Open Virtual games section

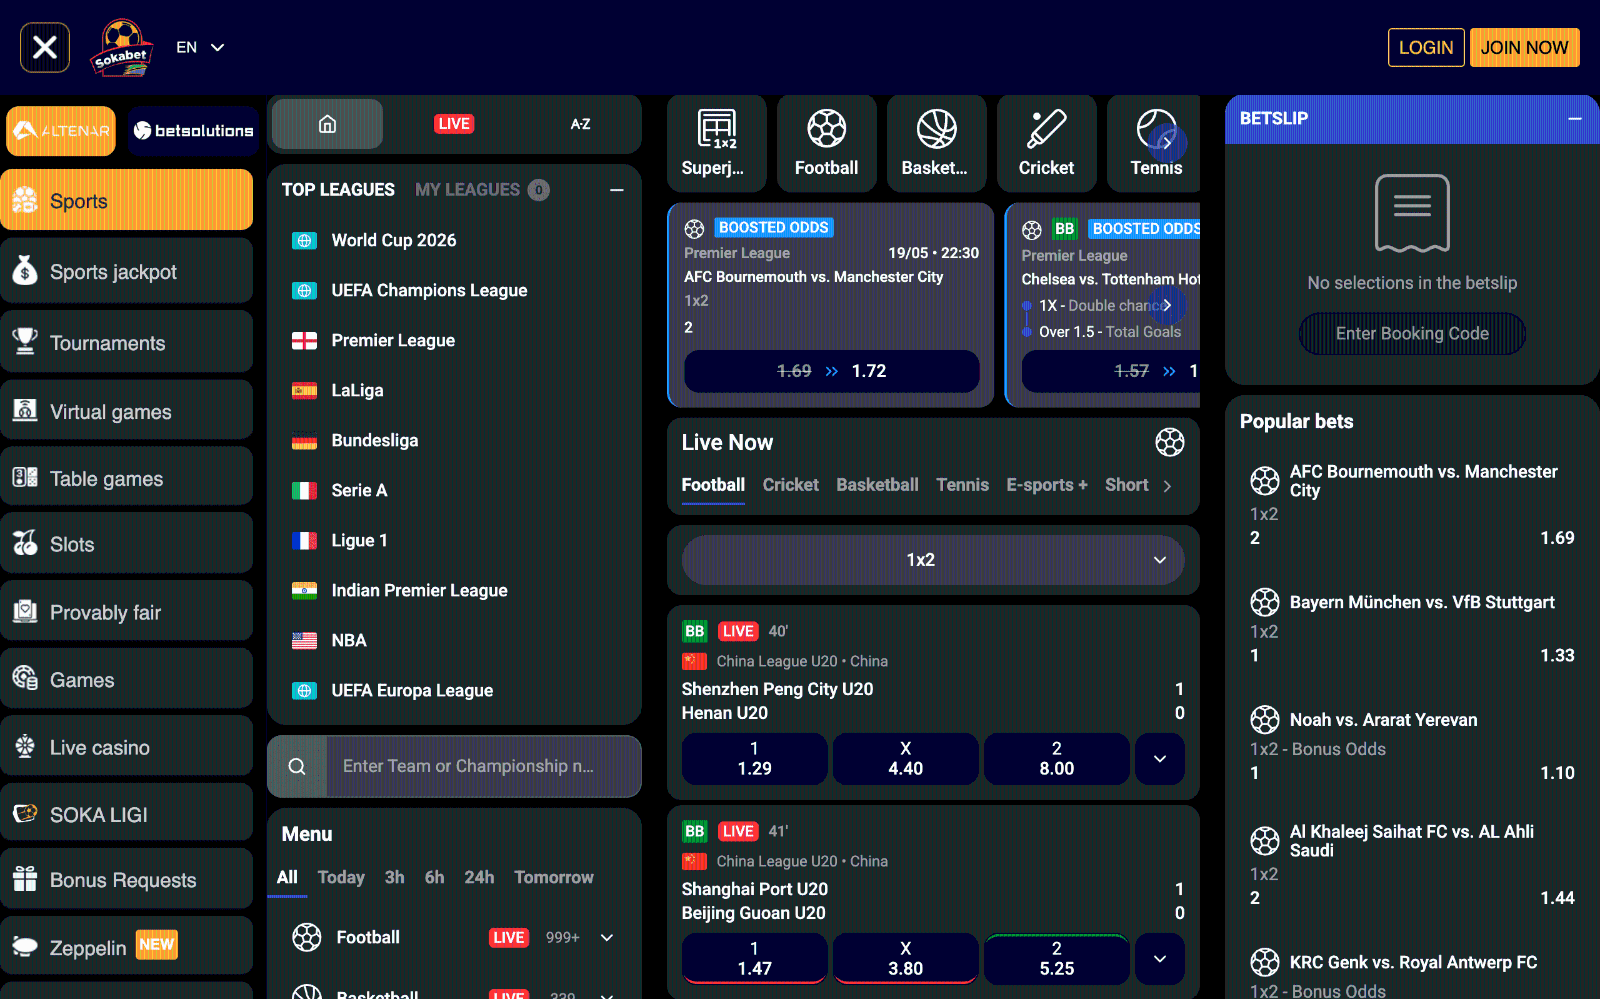[127, 411]
